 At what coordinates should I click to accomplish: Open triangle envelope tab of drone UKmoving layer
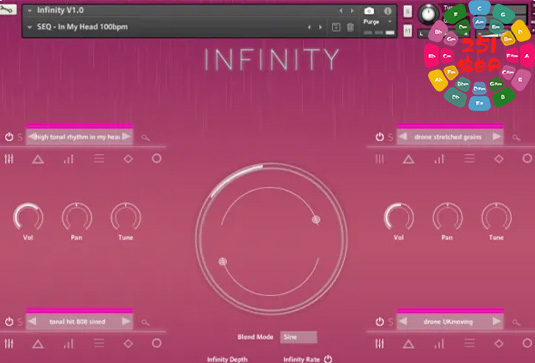(408, 344)
